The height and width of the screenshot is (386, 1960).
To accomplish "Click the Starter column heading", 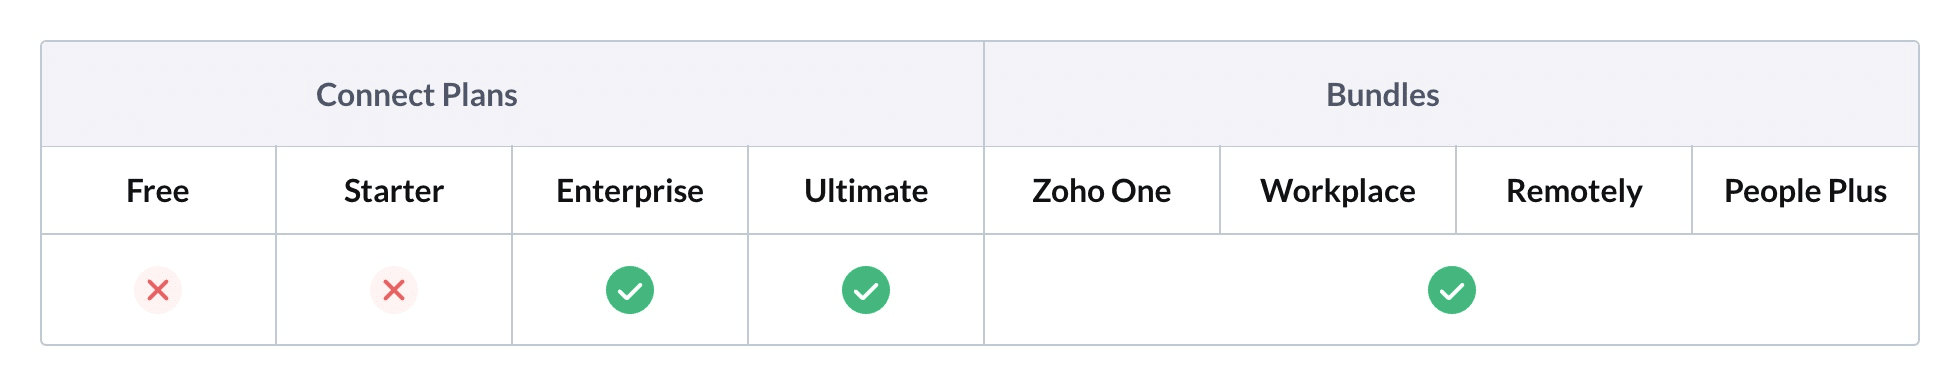I will click(x=394, y=191).
